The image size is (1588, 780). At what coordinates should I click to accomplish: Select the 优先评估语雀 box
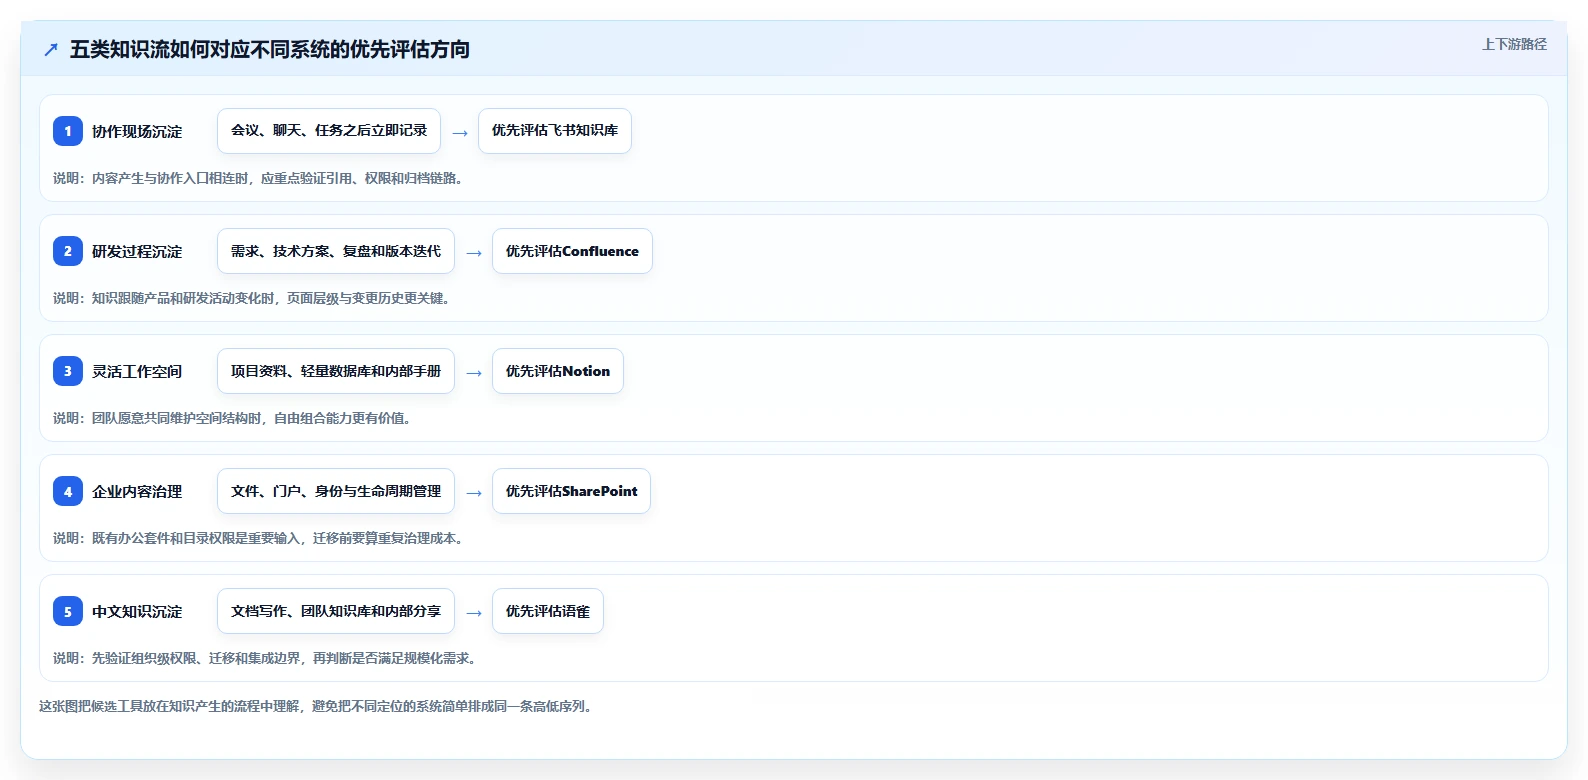[548, 611]
